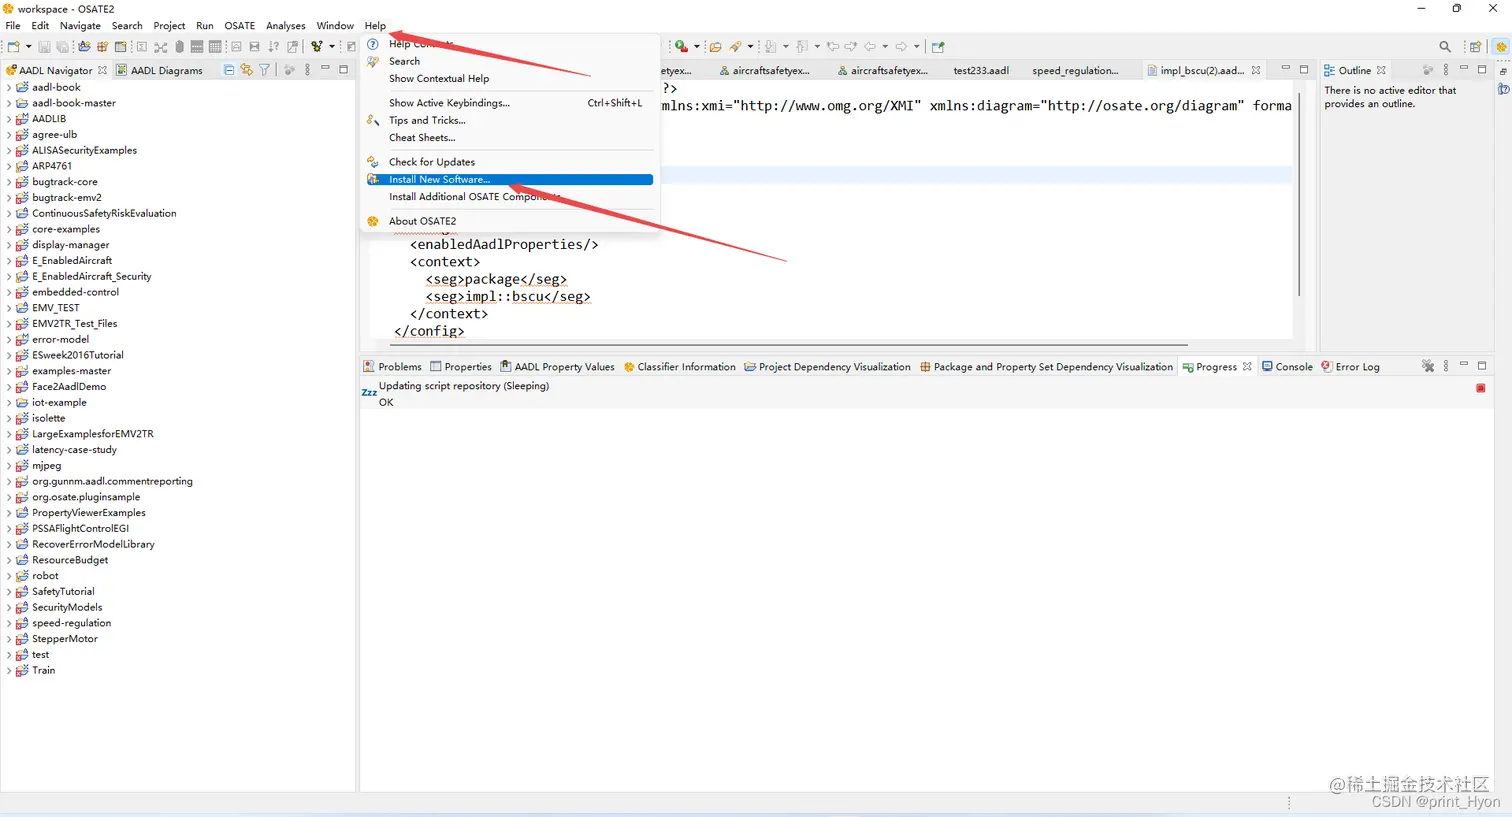Open Project Dependency Visualization tab
The image size is (1512, 817).
click(827, 367)
